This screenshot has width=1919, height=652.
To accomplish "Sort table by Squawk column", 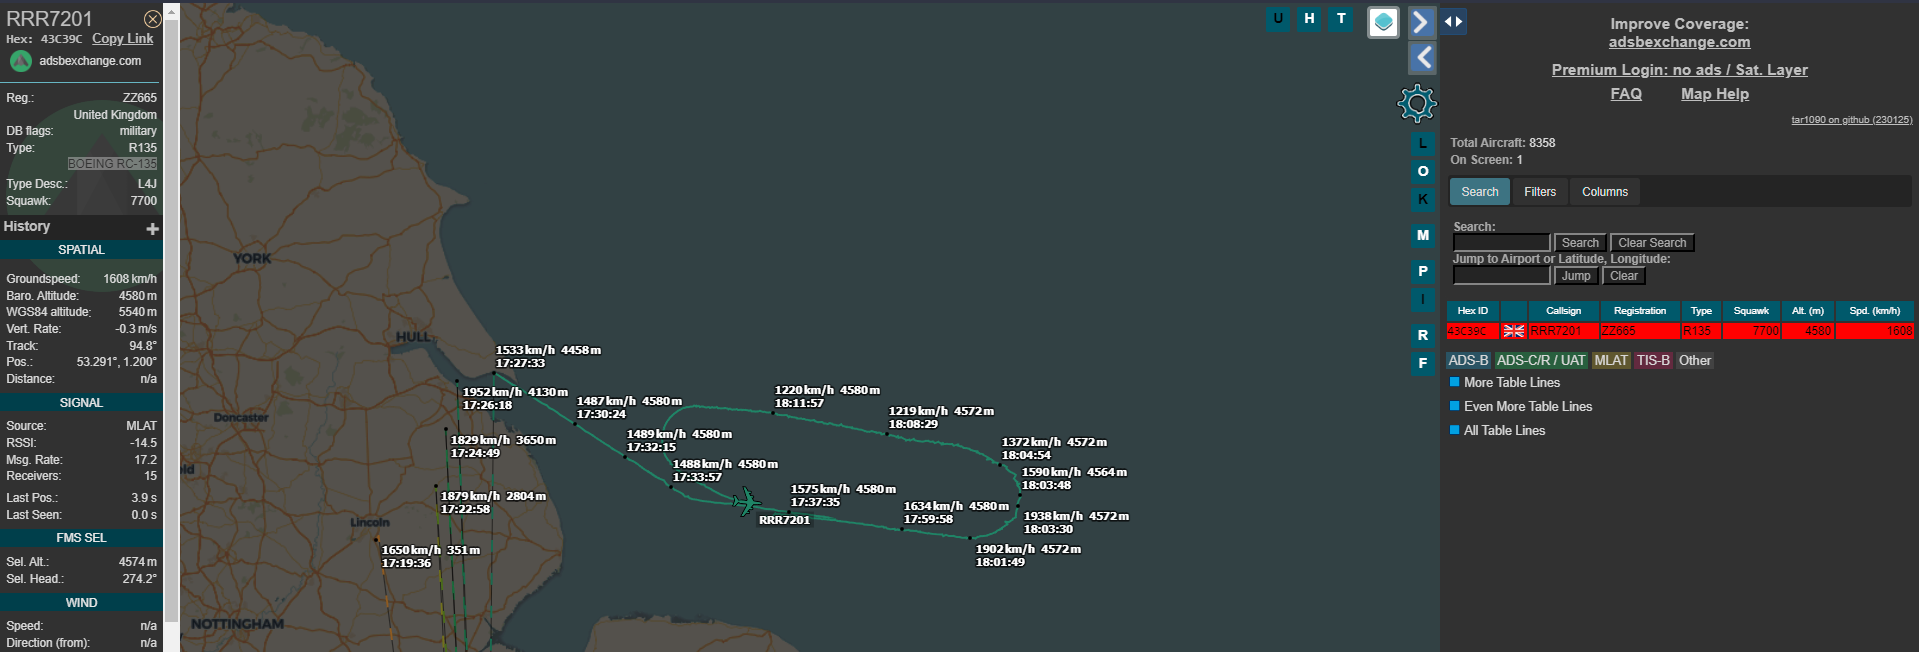I will click(x=1751, y=311).
